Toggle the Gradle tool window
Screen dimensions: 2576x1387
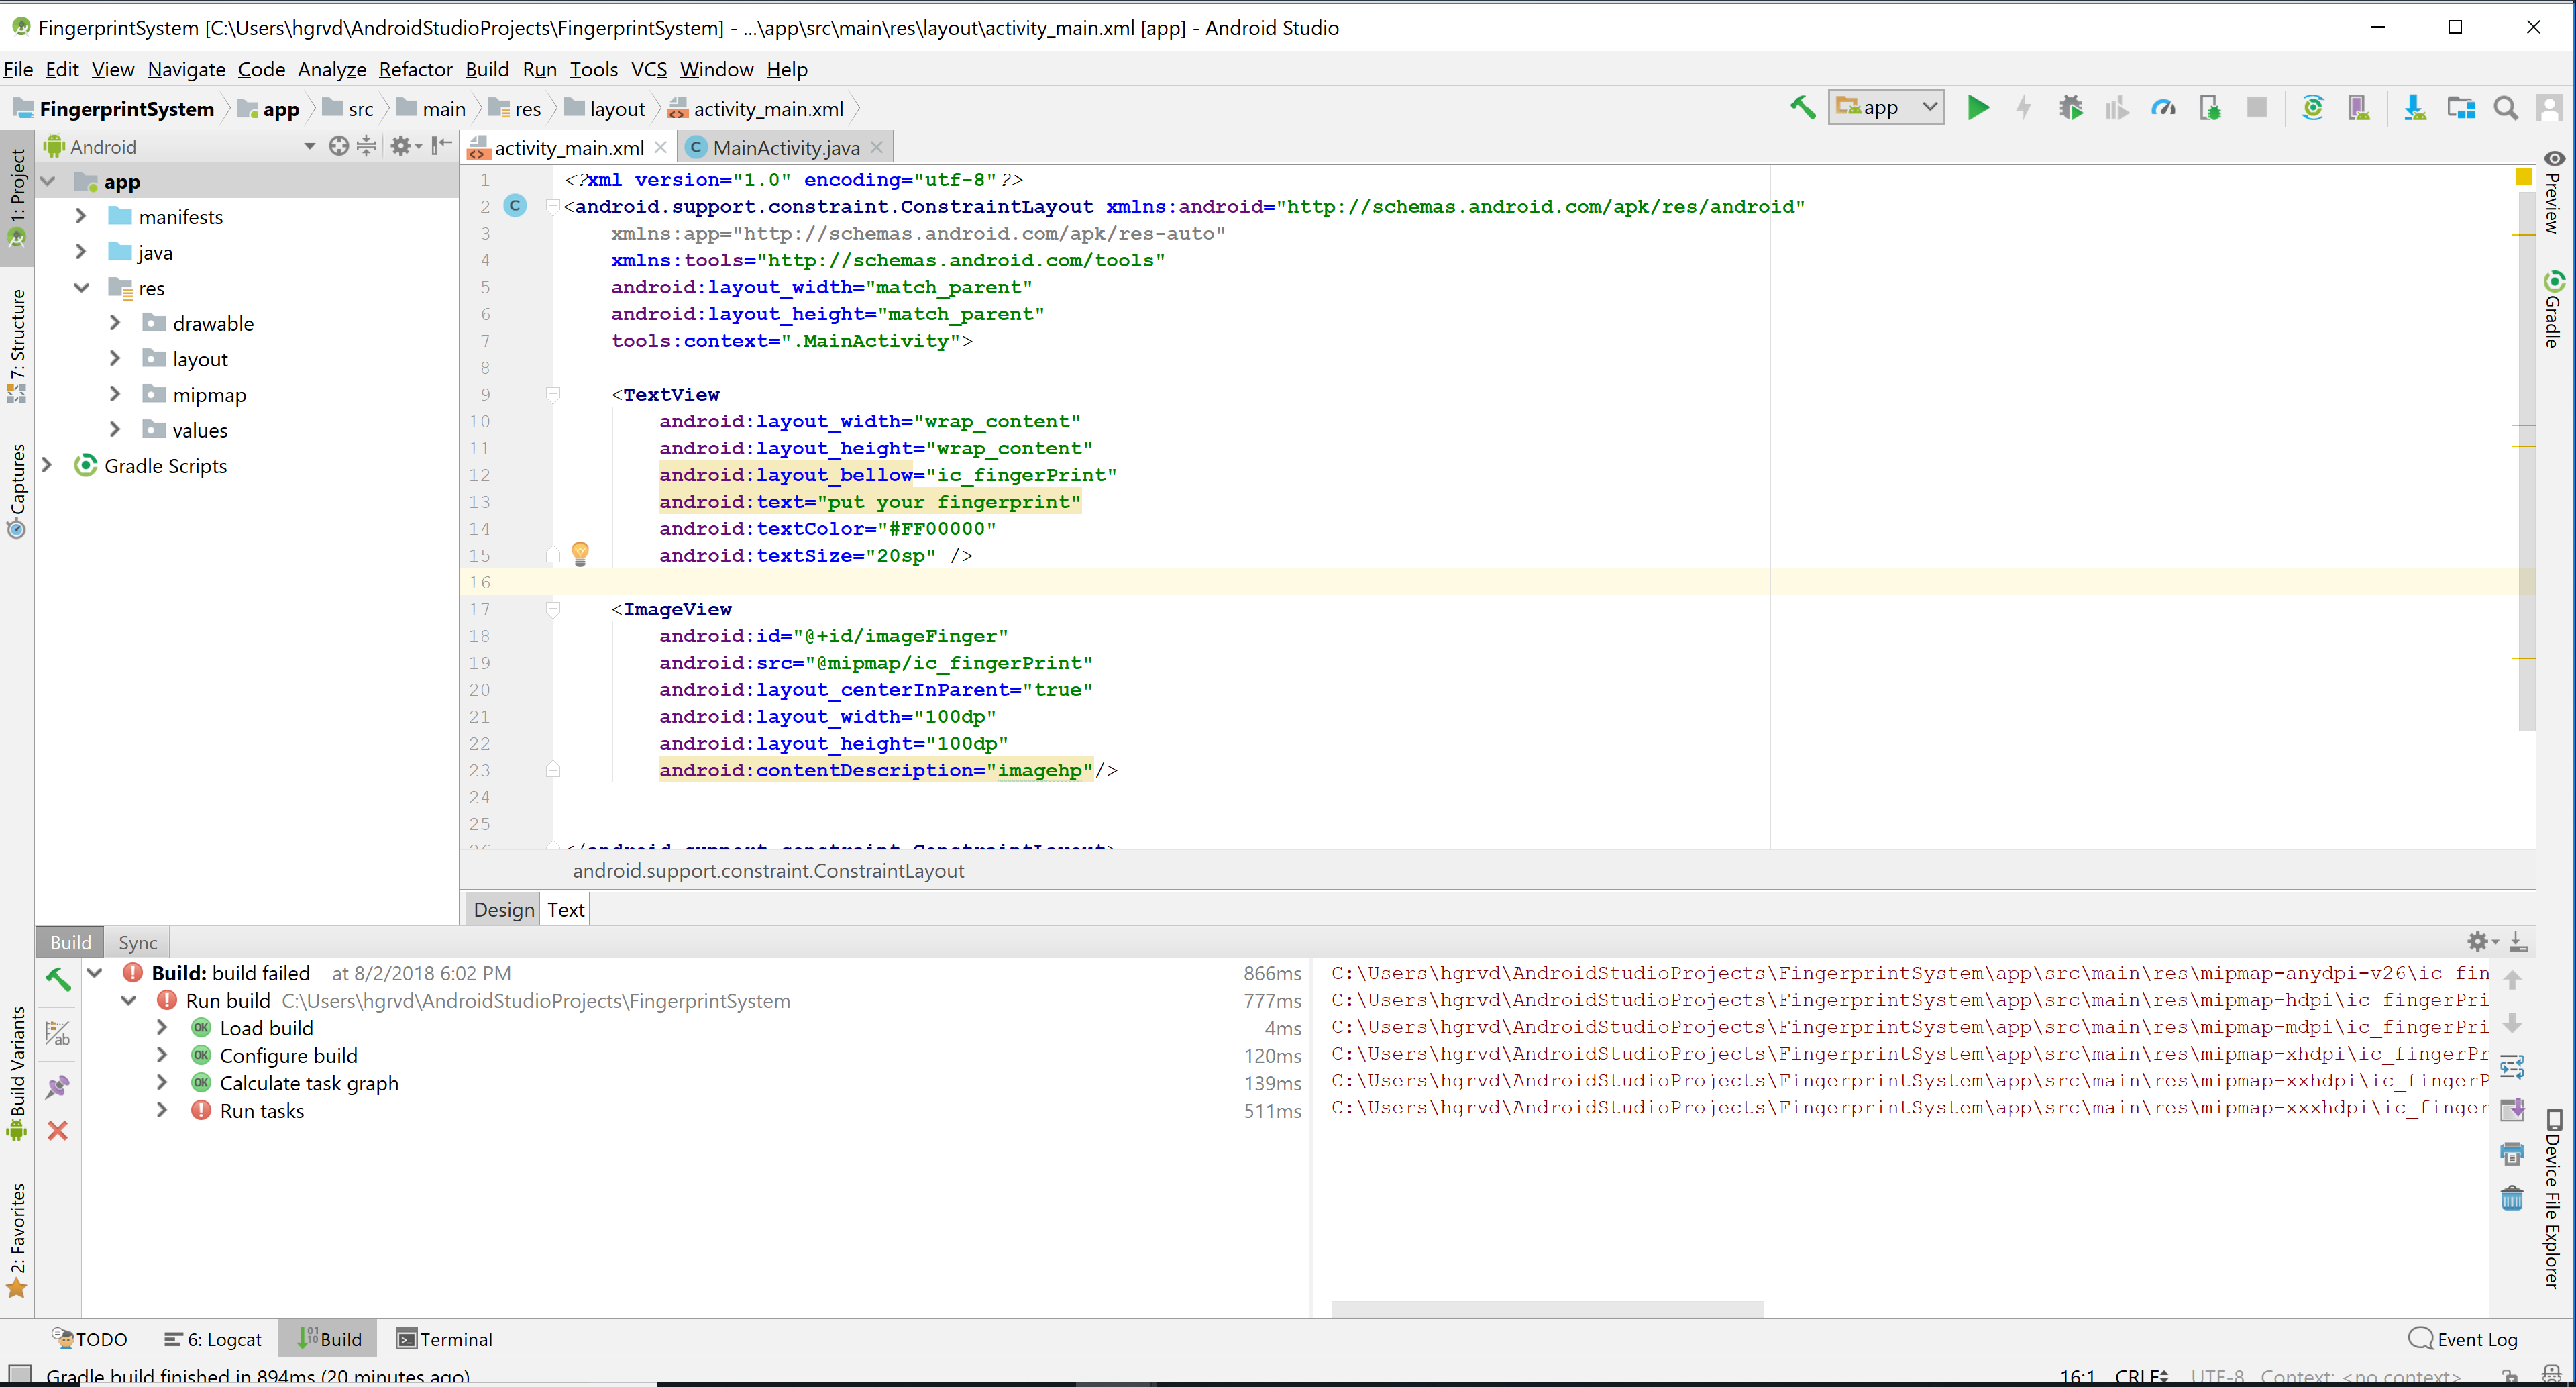(2554, 309)
